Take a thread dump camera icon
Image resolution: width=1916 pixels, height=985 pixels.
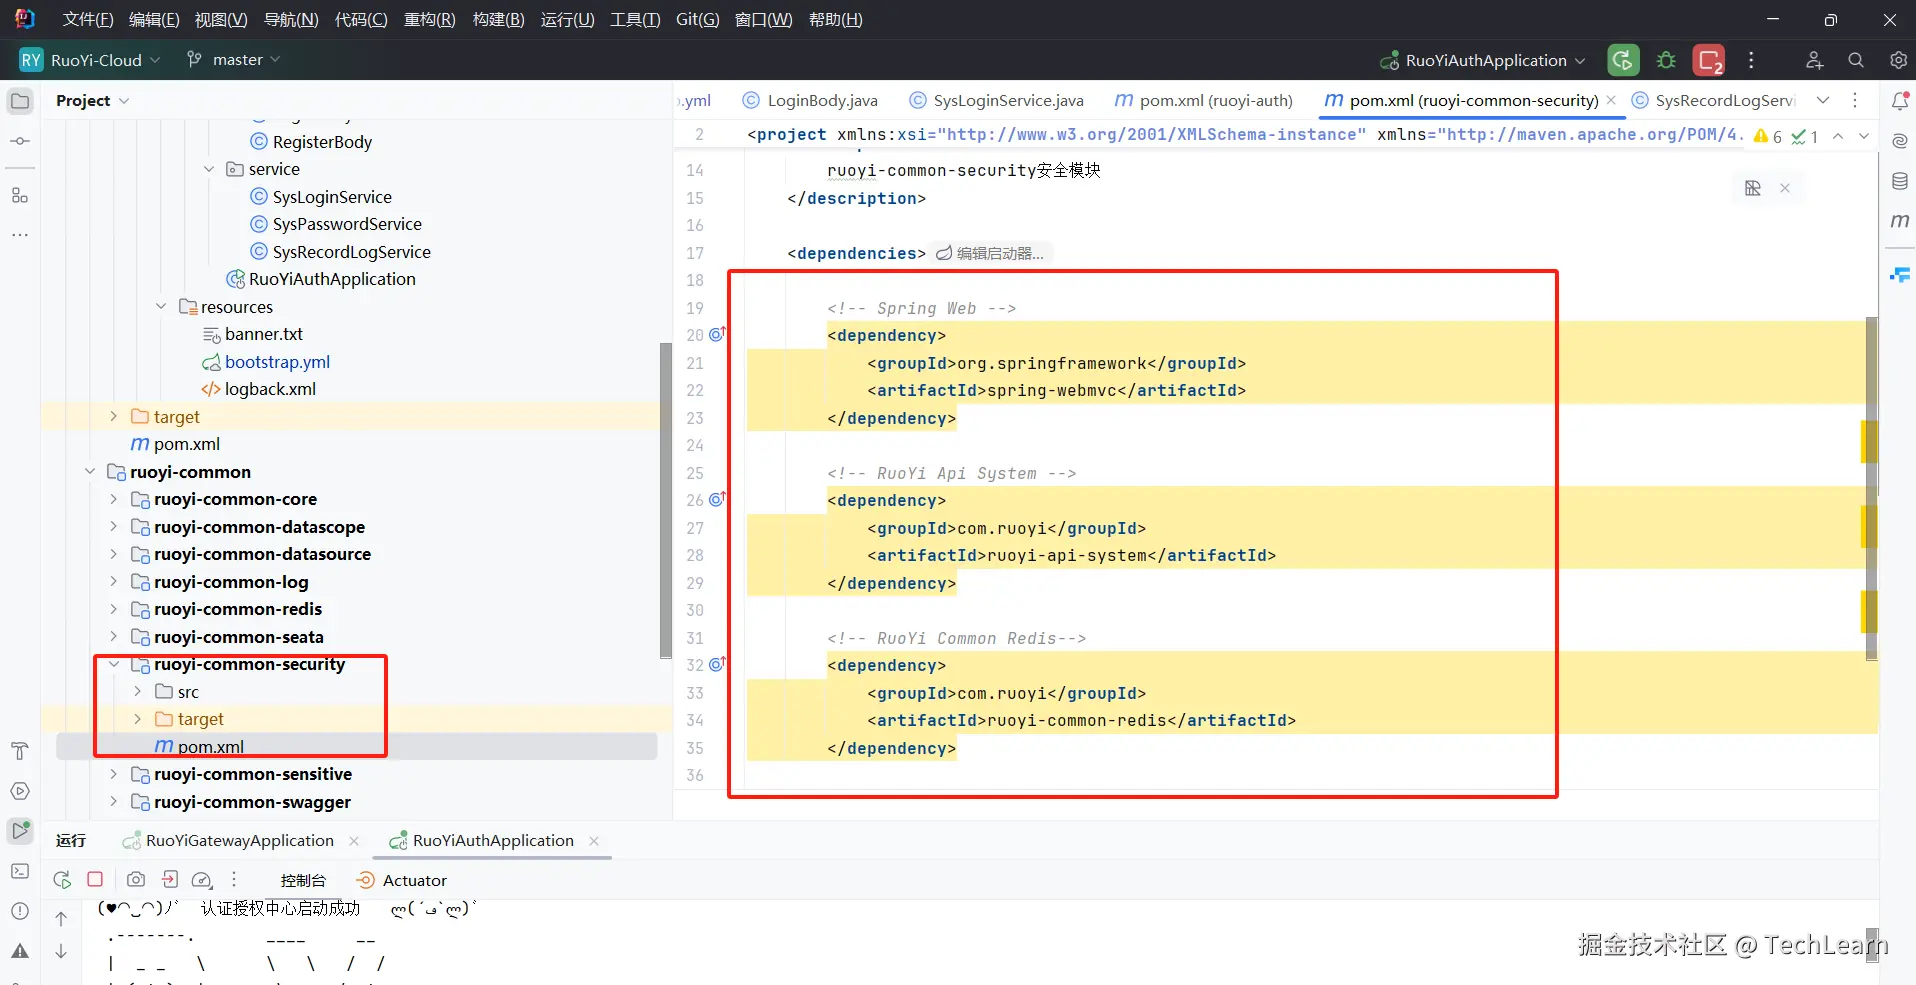click(x=136, y=880)
